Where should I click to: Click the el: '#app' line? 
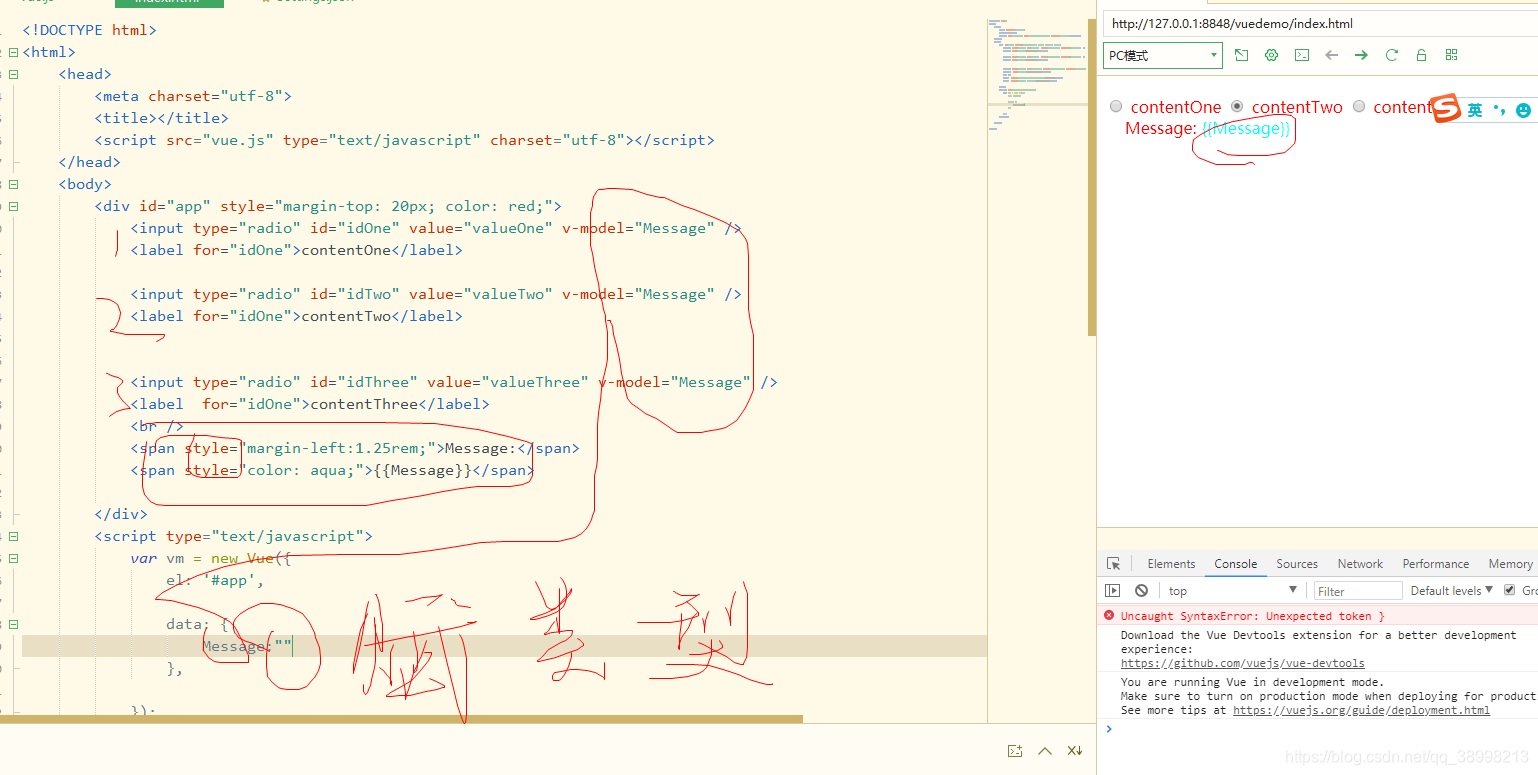click(x=215, y=580)
